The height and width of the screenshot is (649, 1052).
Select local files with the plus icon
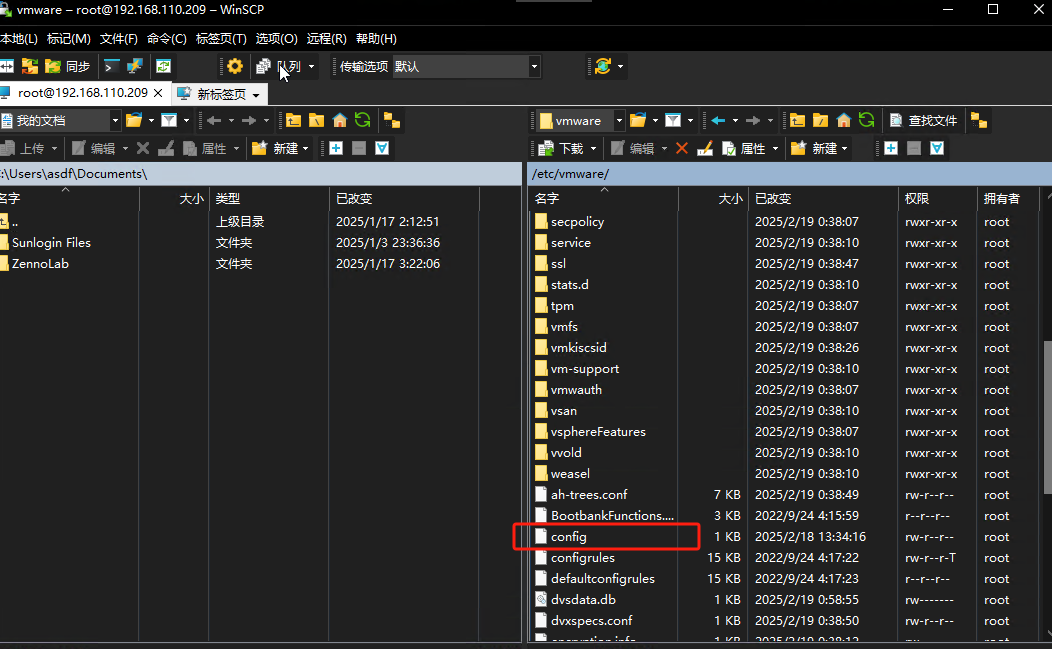(x=336, y=148)
